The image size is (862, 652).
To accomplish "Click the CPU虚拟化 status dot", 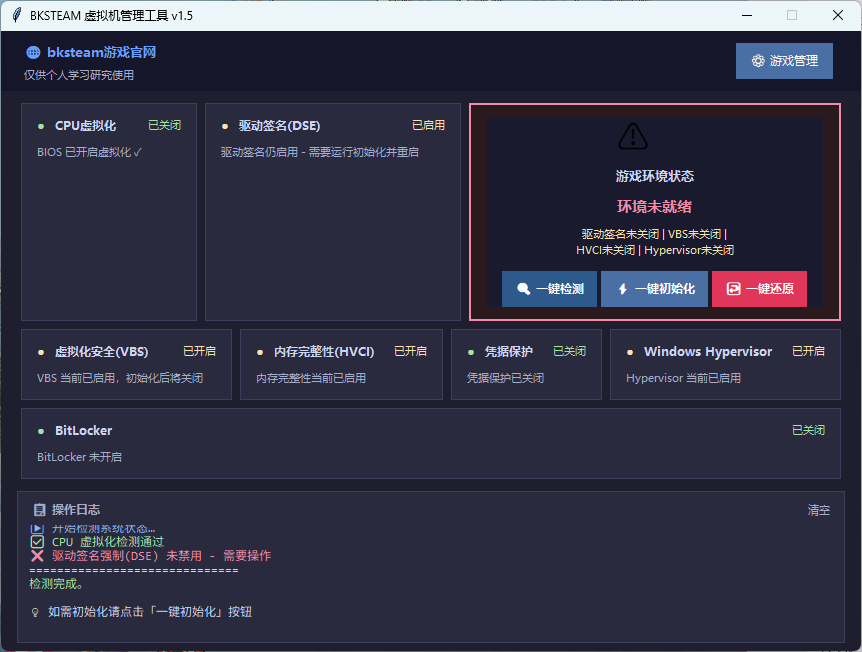I will pyautogui.click(x=41, y=126).
